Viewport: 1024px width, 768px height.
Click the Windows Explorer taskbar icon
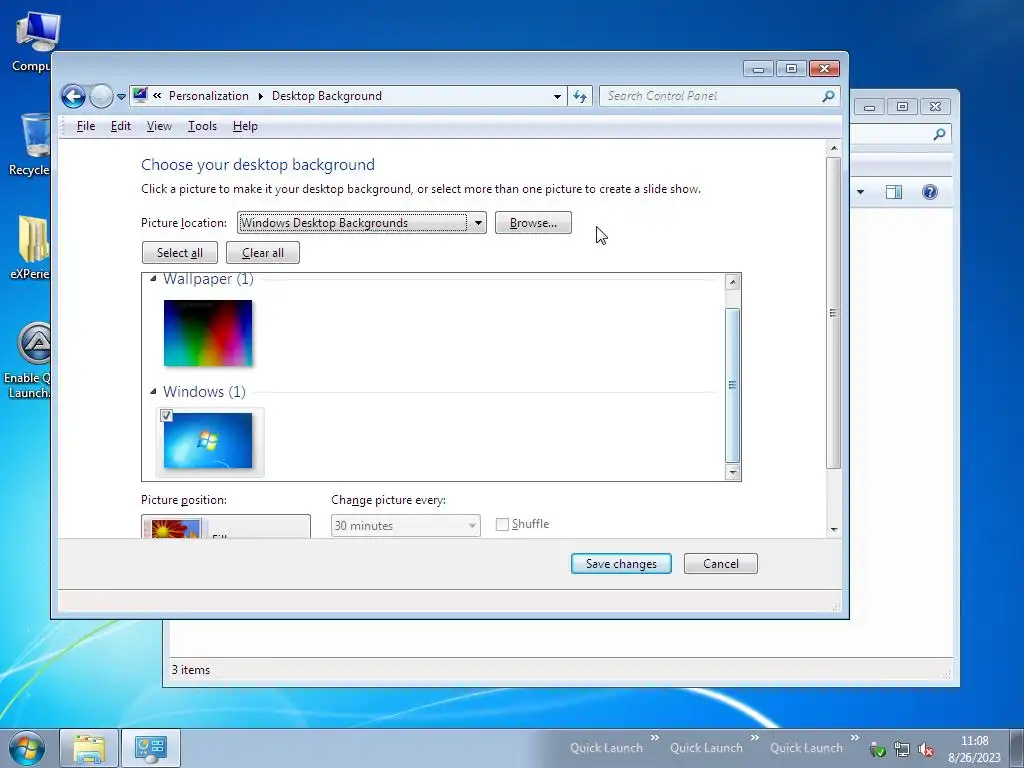pos(89,748)
